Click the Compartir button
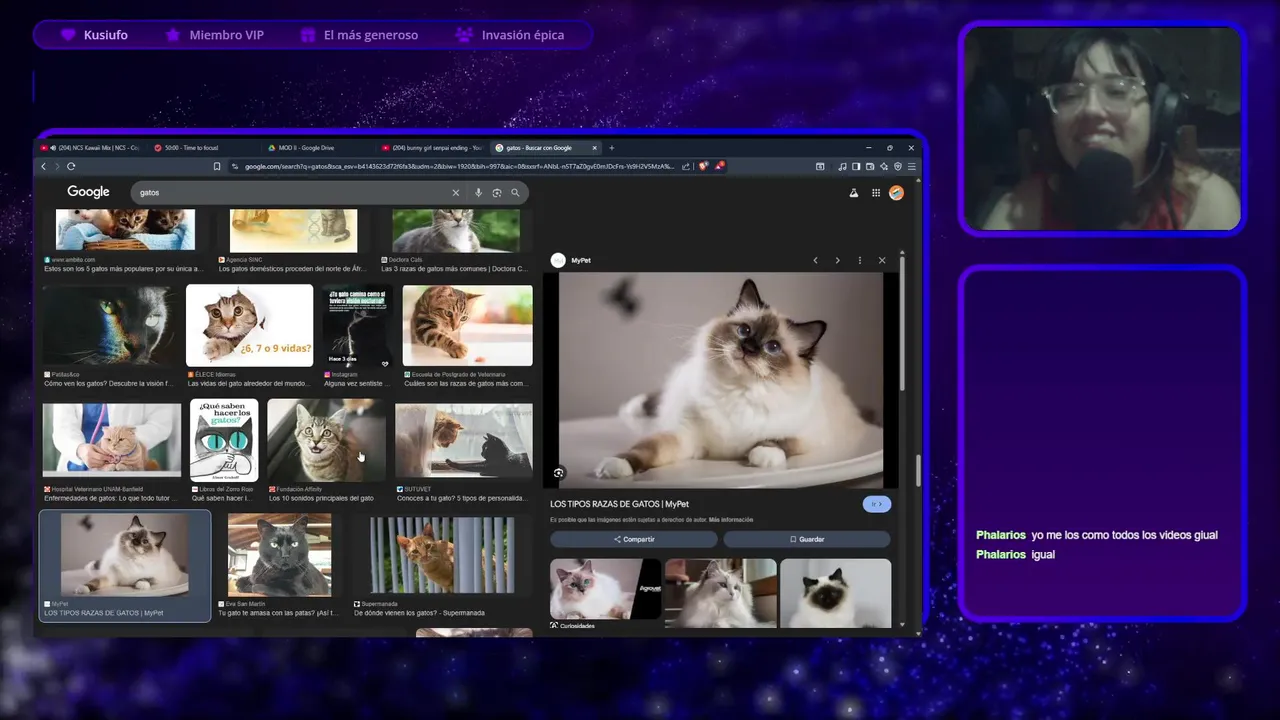This screenshot has height=720, width=1280. 634,539
